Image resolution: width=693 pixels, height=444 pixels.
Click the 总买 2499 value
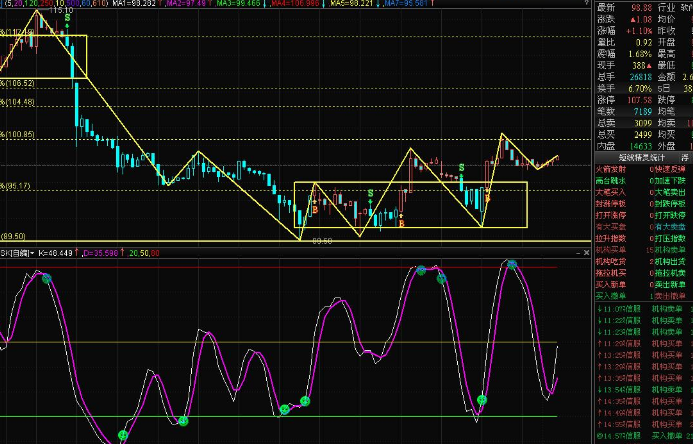point(643,134)
